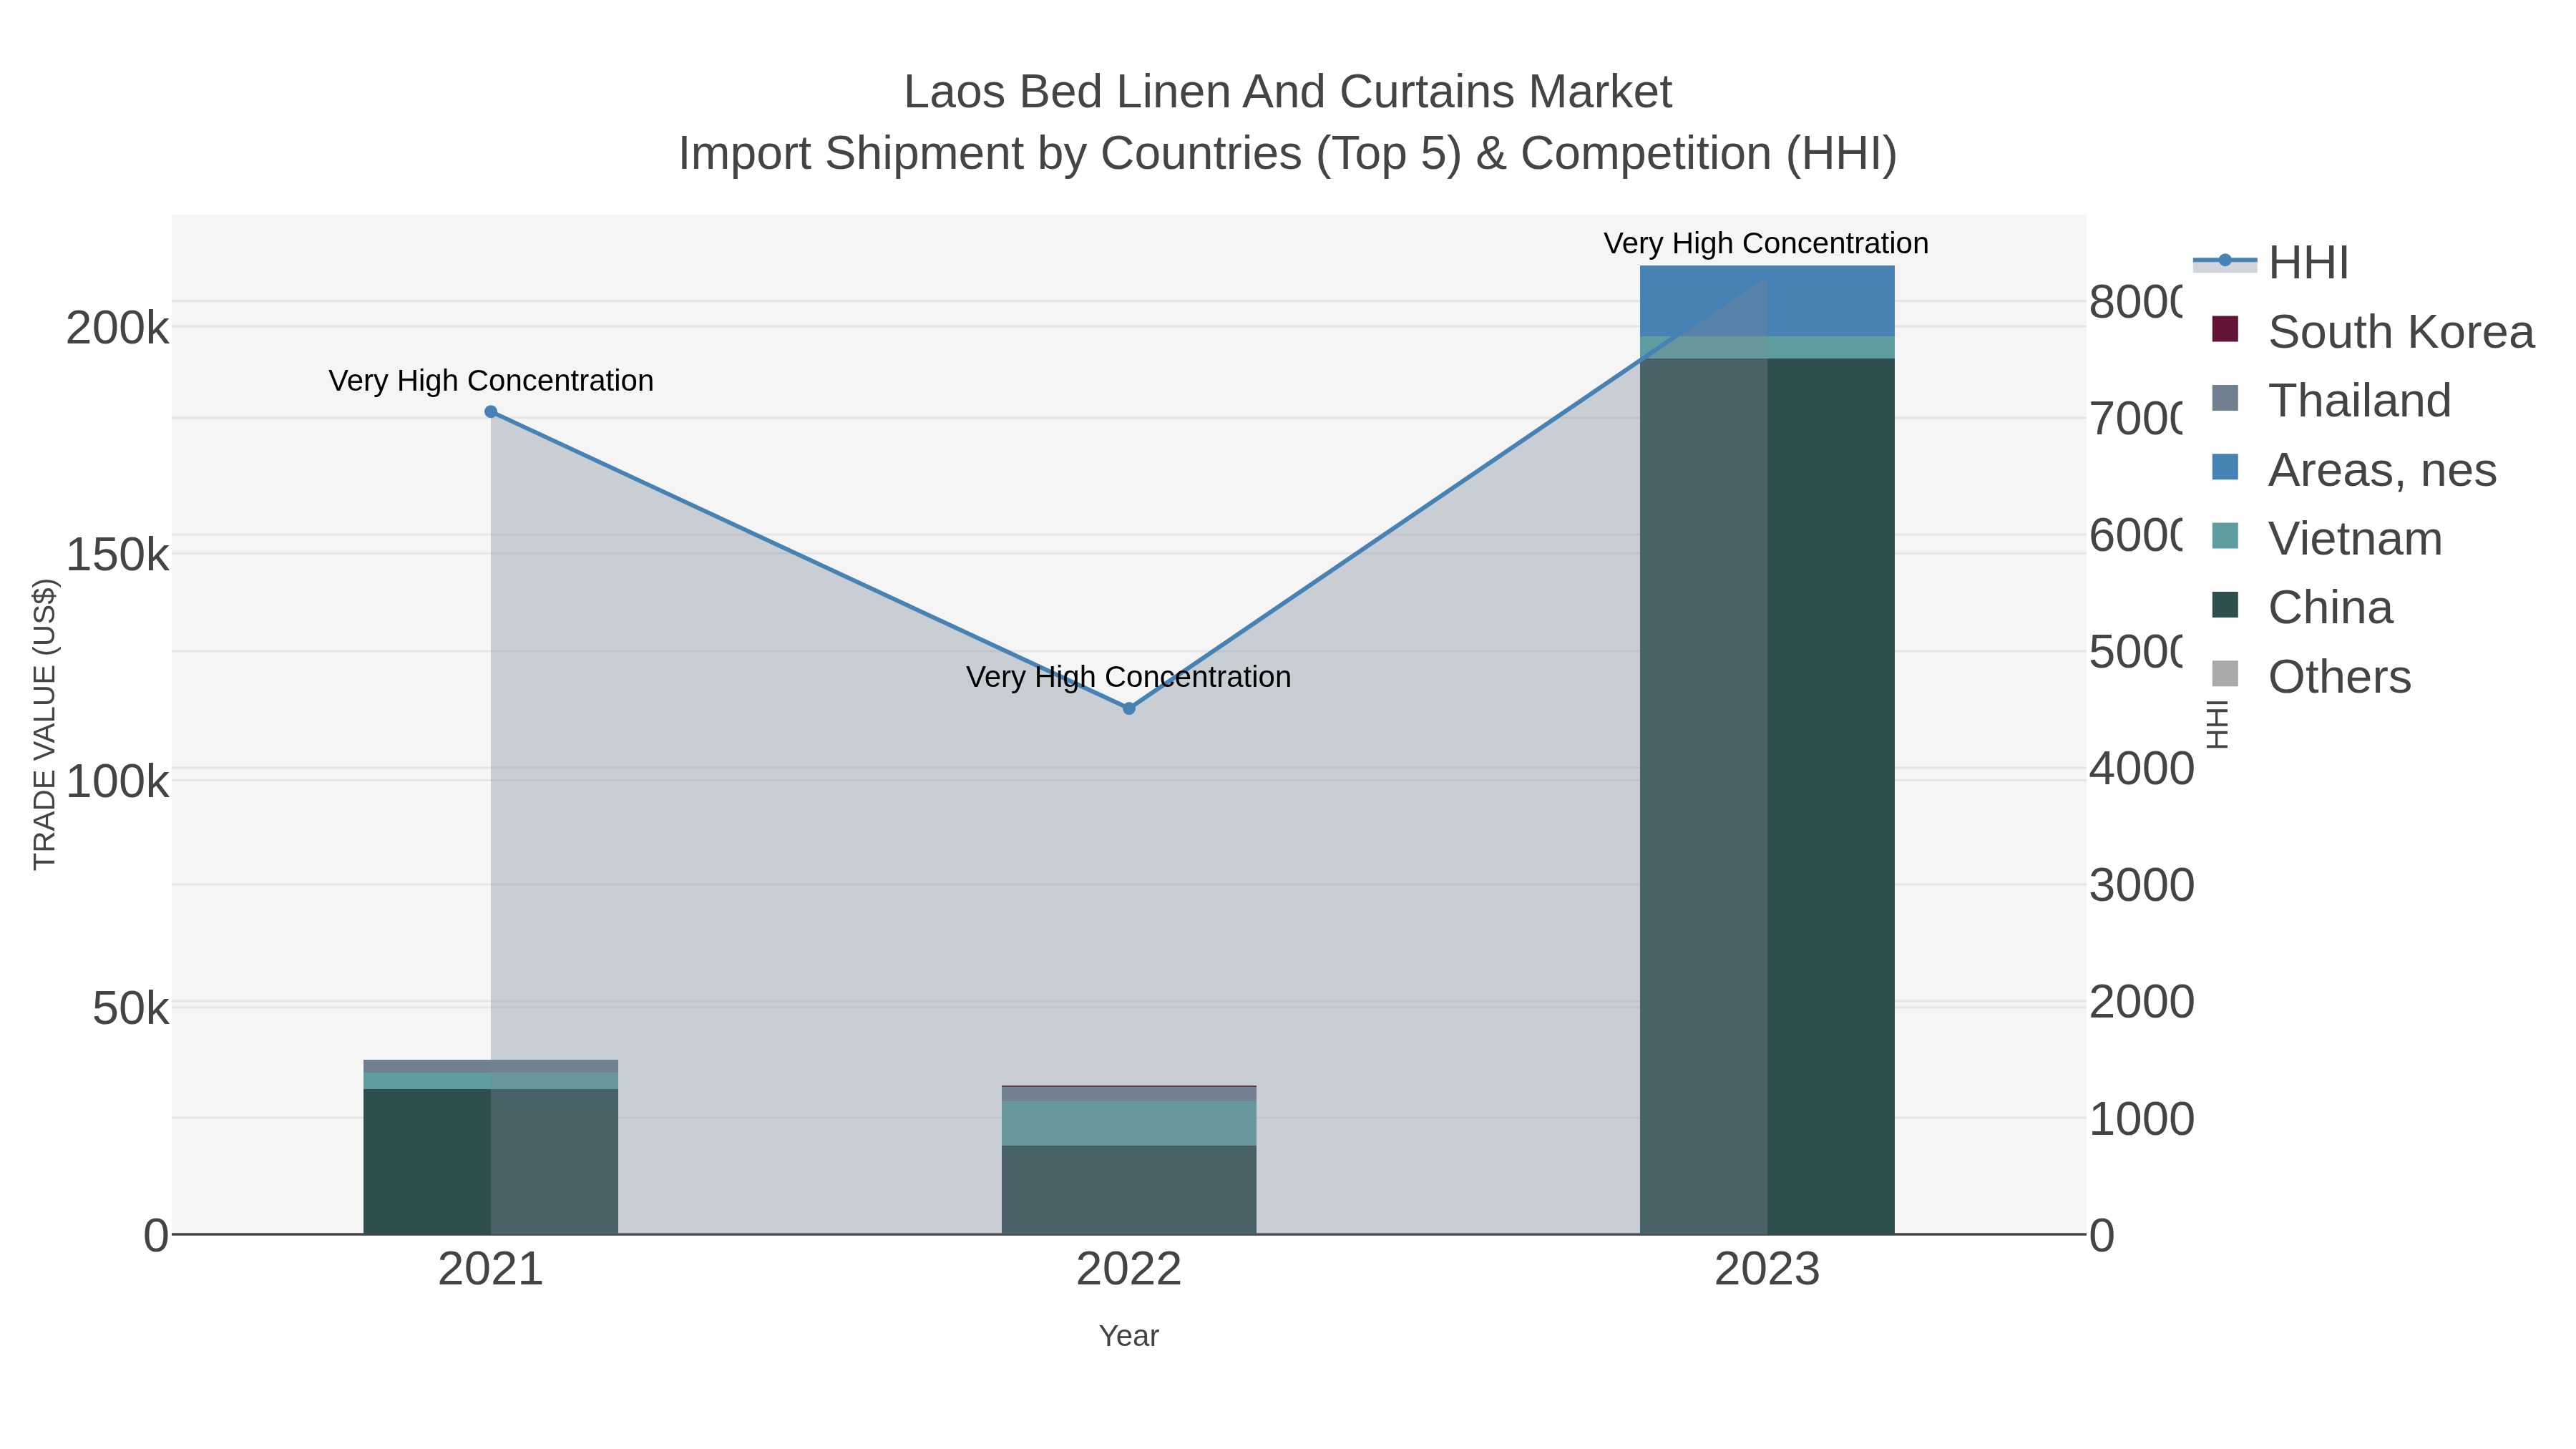Click the Import Shipment by Countries subtitle

point(1288,154)
